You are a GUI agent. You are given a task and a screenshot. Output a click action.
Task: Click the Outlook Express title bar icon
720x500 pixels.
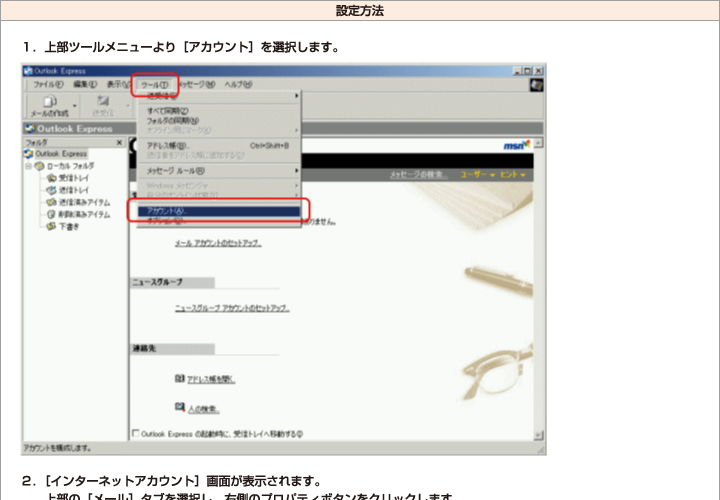click(x=28, y=71)
